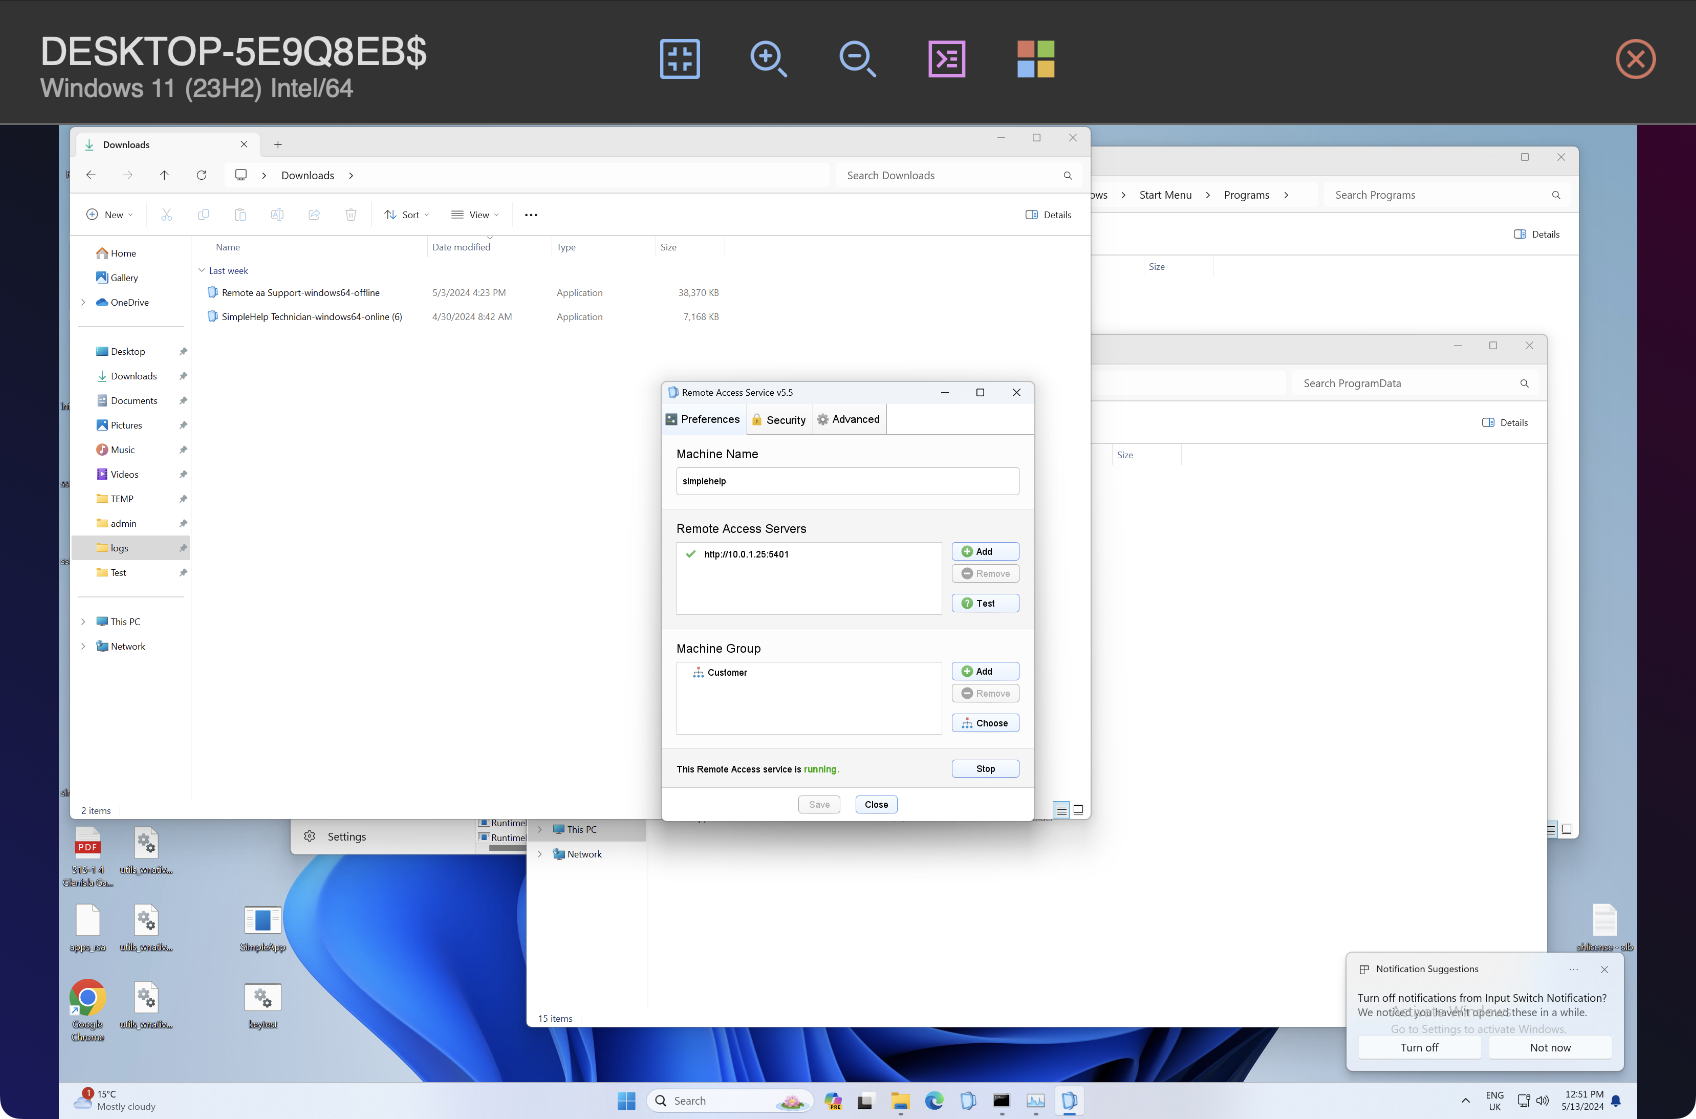Image resolution: width=1696 pixels, height=1119 pixels.
Task: Switch to Security tab
Action: 779,420
